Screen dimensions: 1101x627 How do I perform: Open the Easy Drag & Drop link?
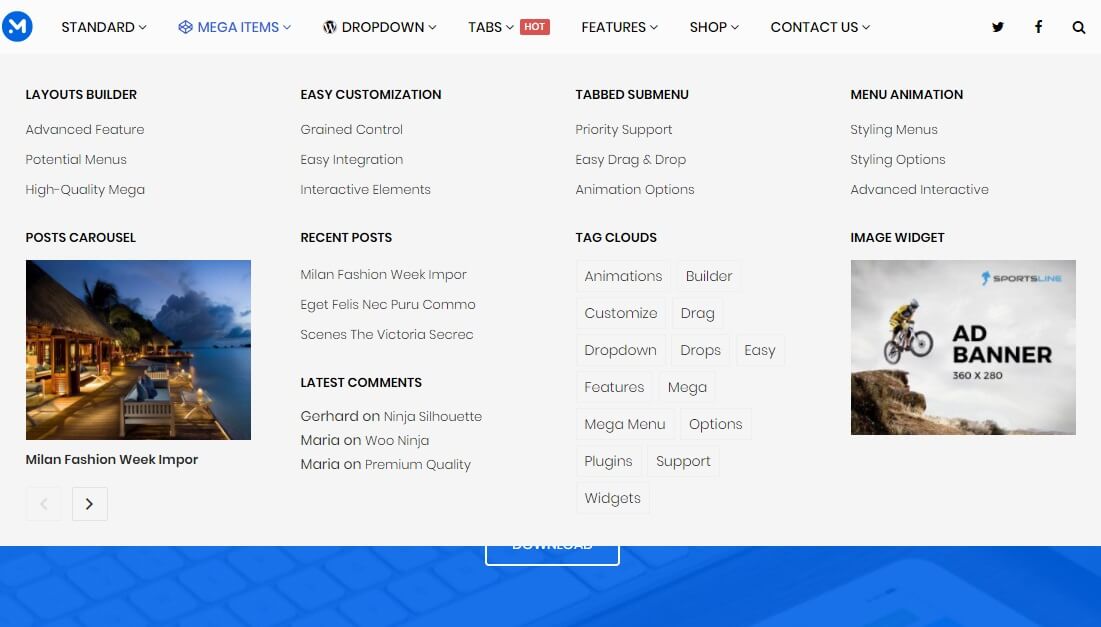pyautogui.click(x=630, y=159)
